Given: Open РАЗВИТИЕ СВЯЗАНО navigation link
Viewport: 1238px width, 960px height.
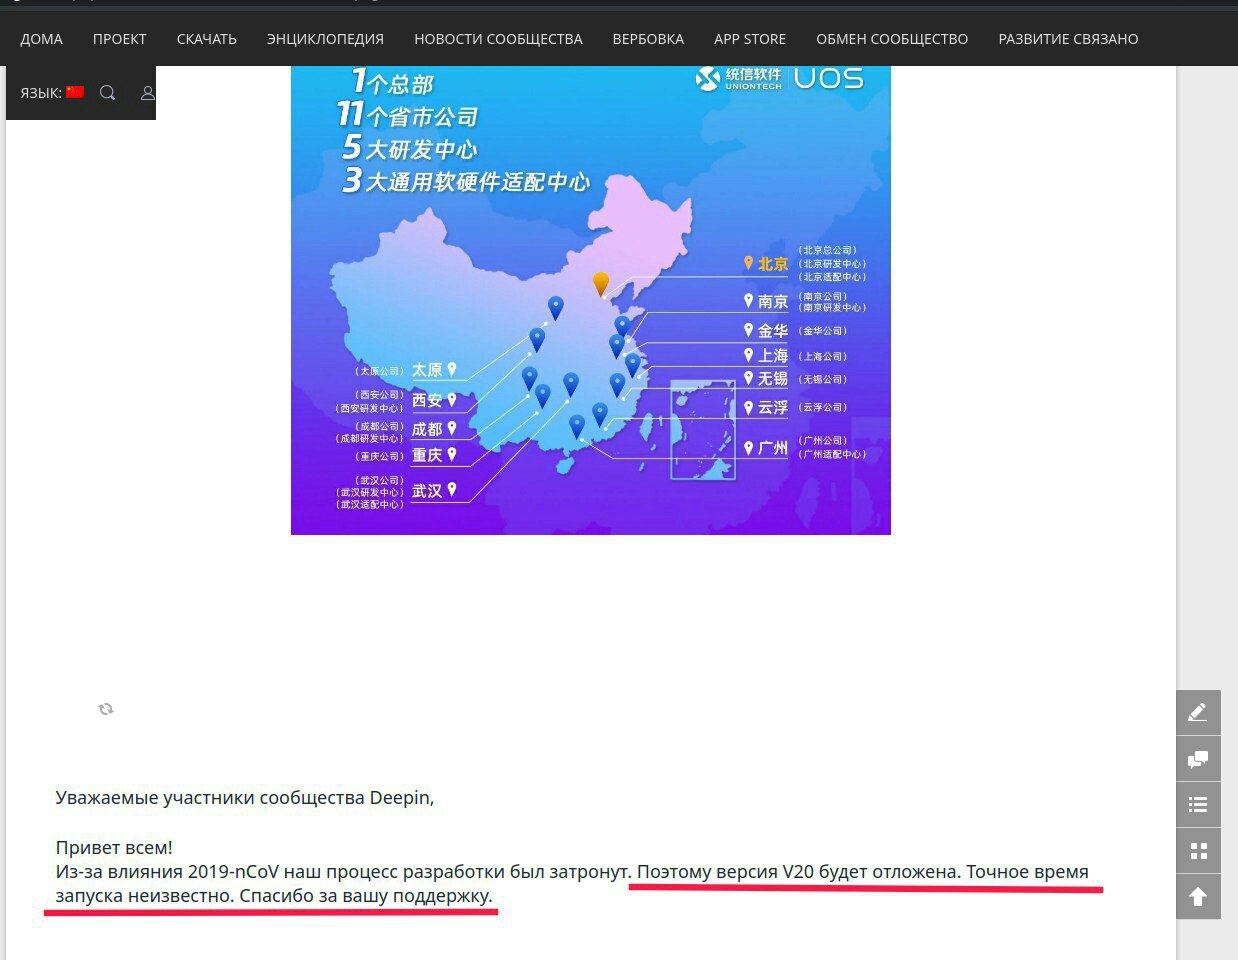Looking at the screenshot, I should tap(1068, 39).
